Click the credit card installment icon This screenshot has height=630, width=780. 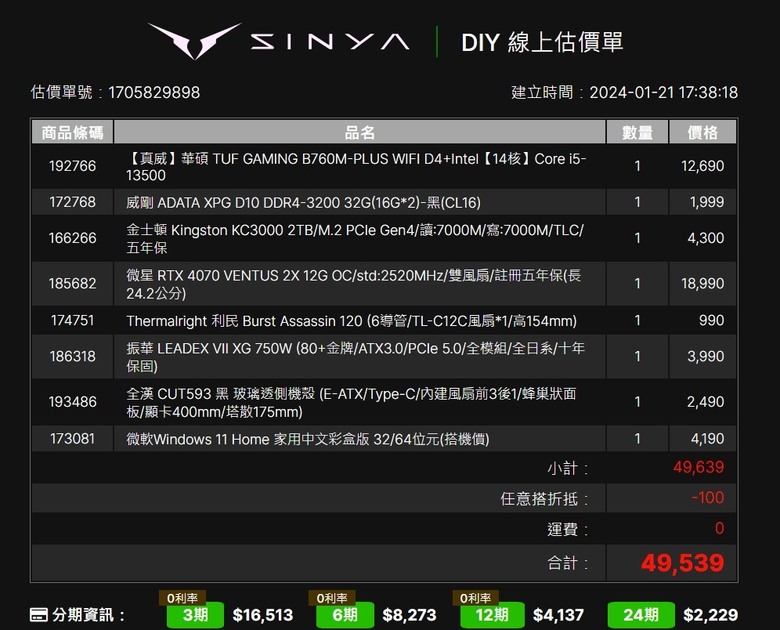tap(39, 615)
